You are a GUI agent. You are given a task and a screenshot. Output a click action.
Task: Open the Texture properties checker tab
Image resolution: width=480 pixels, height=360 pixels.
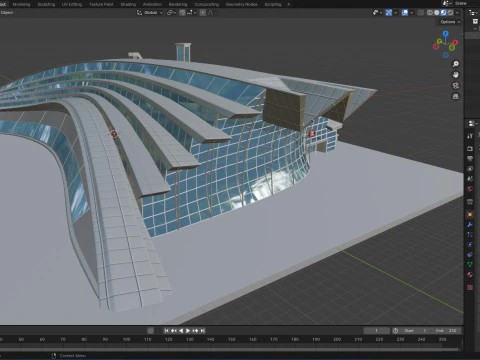point(470,287)
